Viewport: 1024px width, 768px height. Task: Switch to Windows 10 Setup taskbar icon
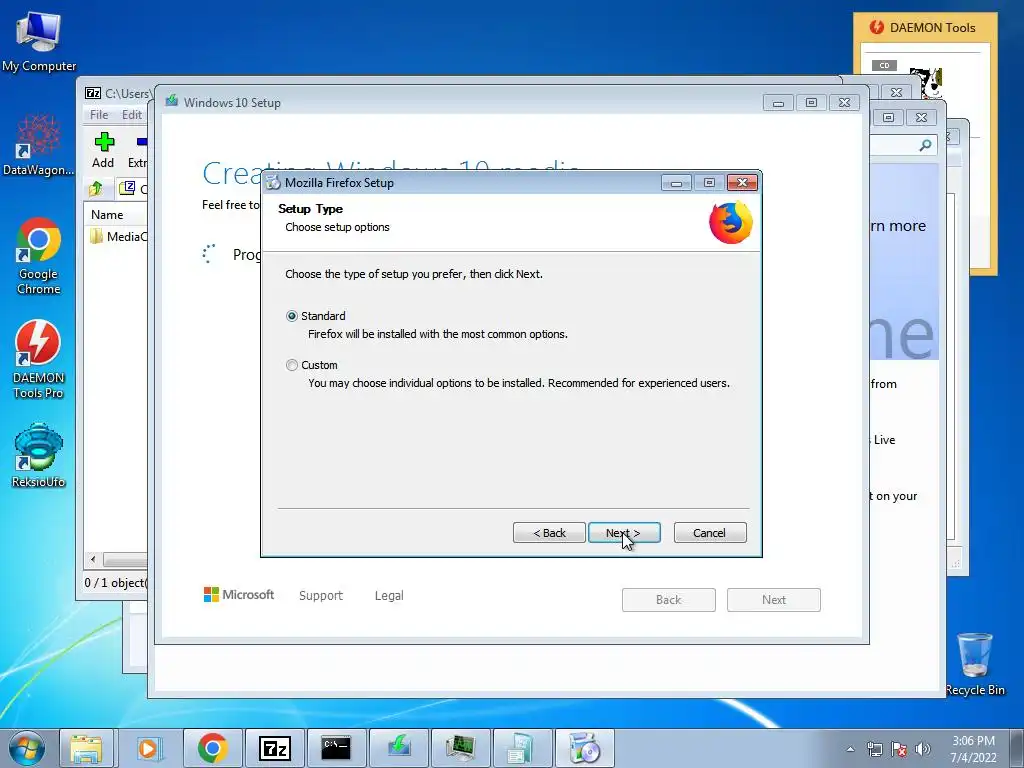click(398, 748)
